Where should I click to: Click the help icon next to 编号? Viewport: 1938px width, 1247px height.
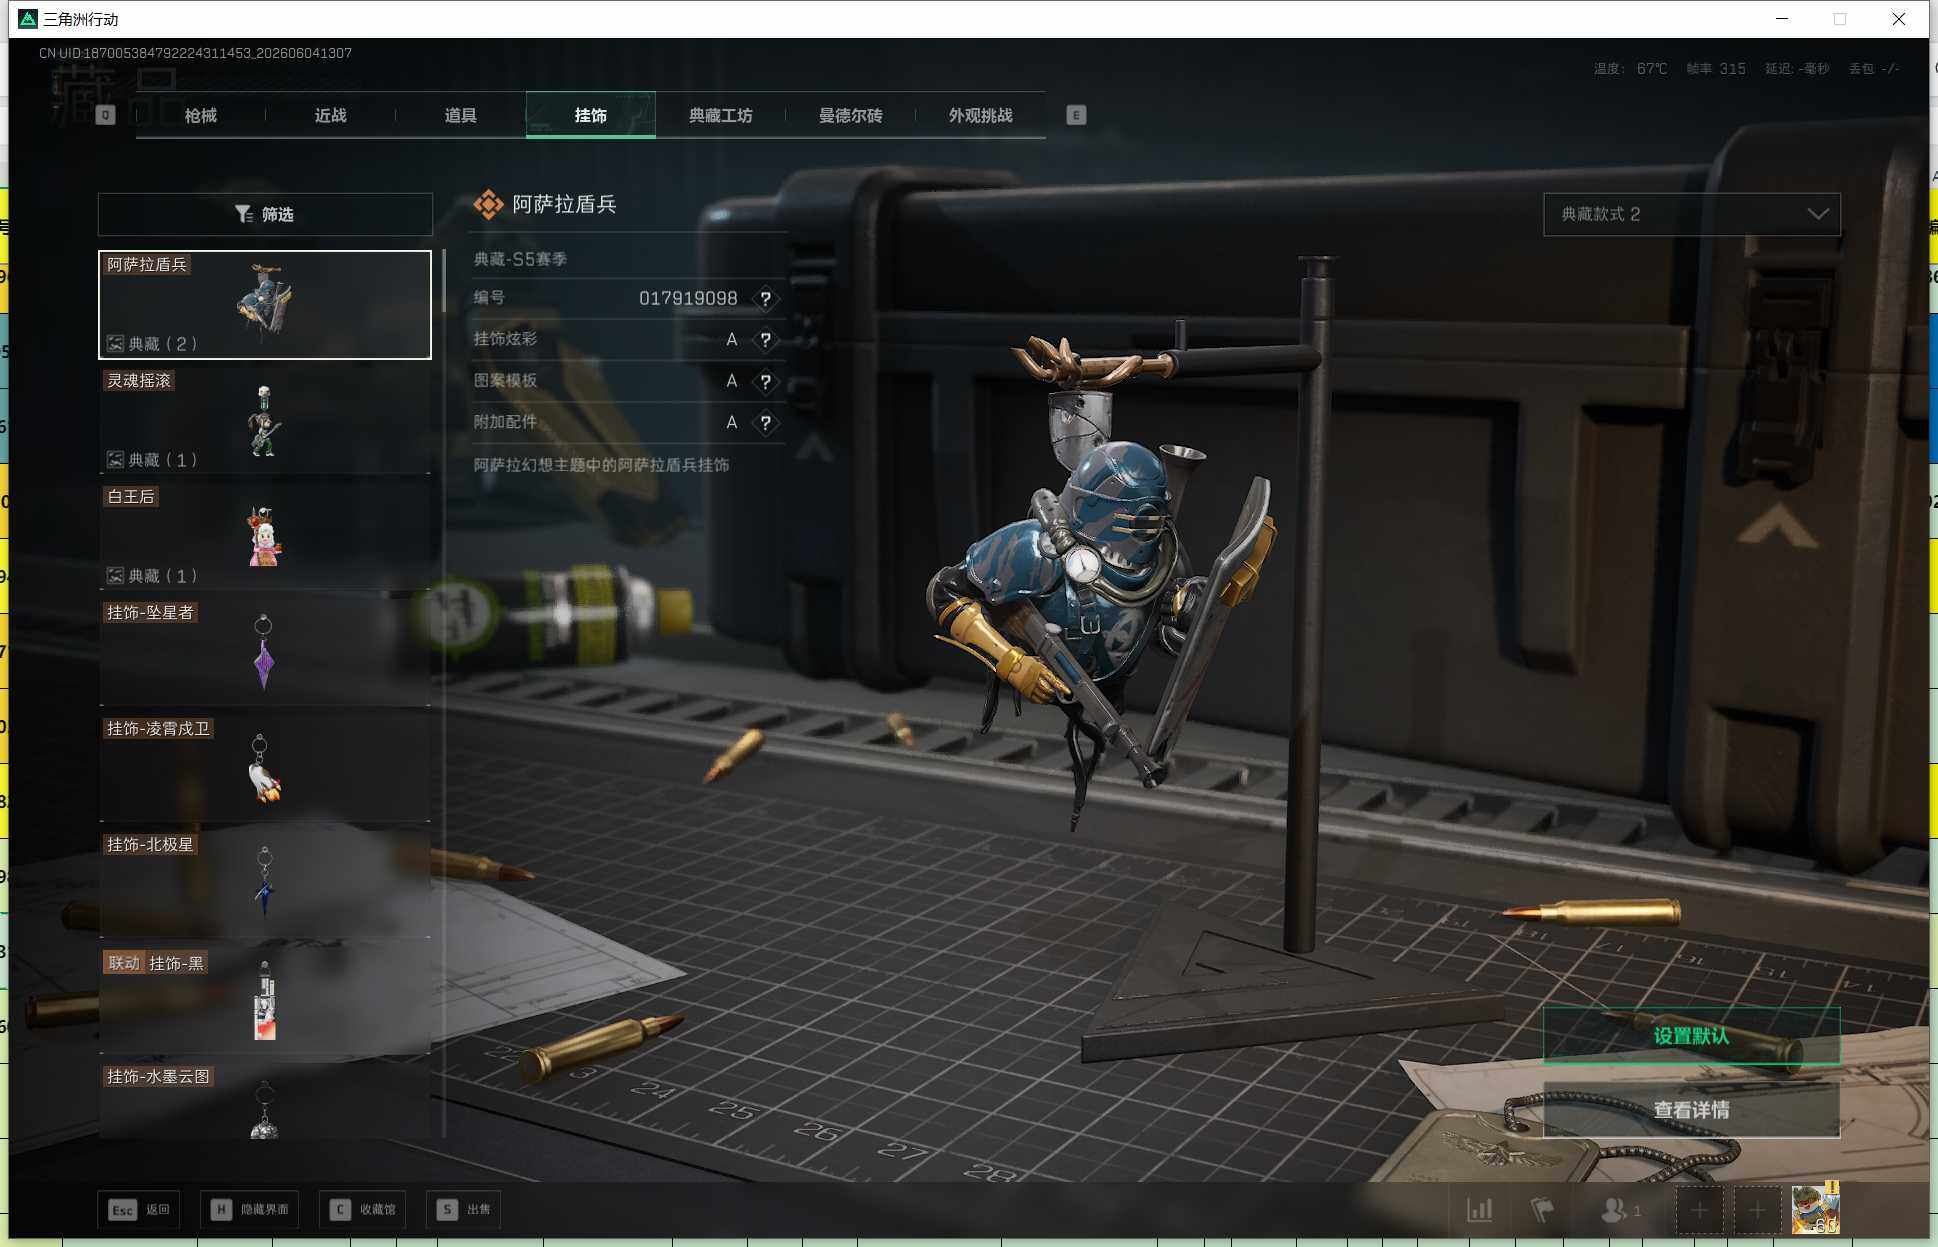765,298
